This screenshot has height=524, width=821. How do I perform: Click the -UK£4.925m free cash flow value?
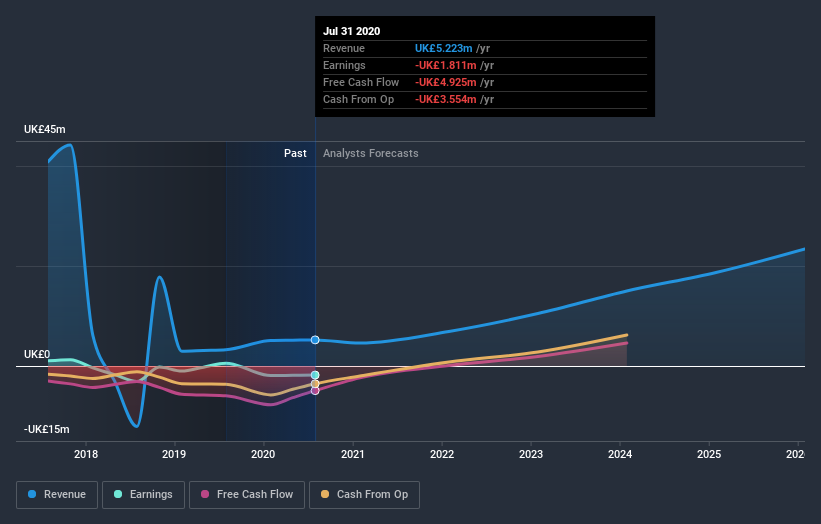click(x=446, y=82)
